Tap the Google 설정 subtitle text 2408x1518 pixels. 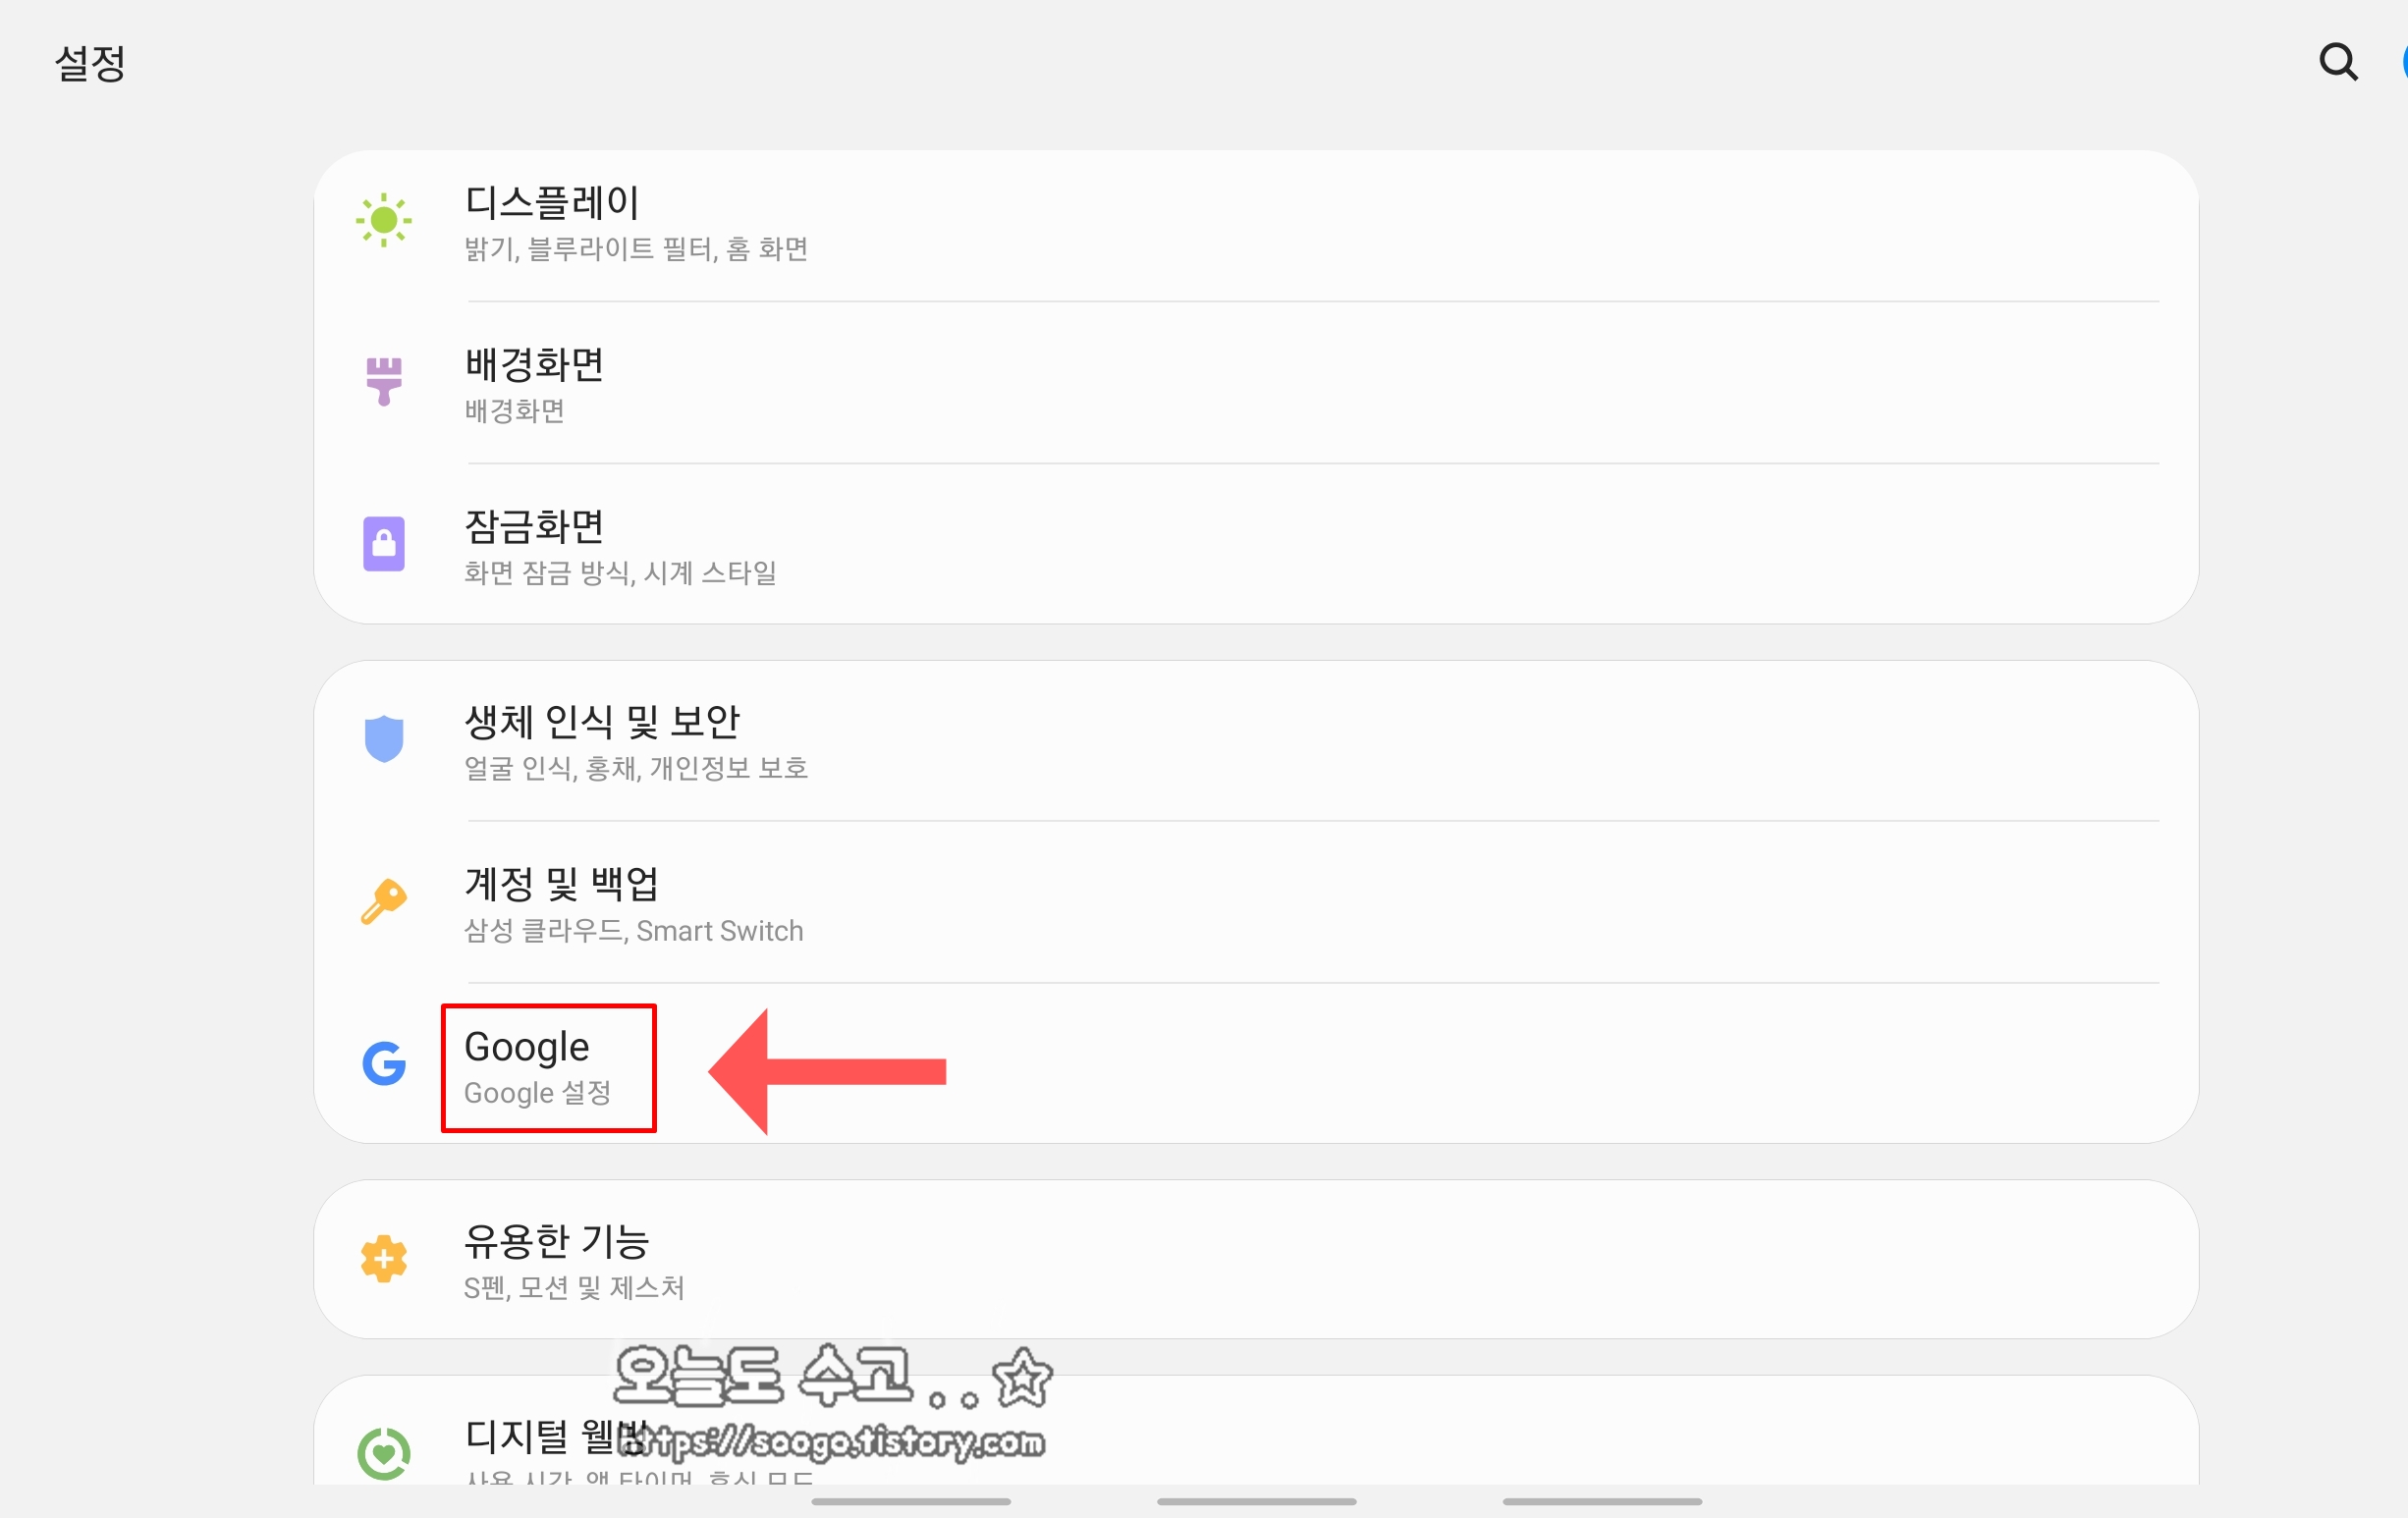coord(537,1092)
